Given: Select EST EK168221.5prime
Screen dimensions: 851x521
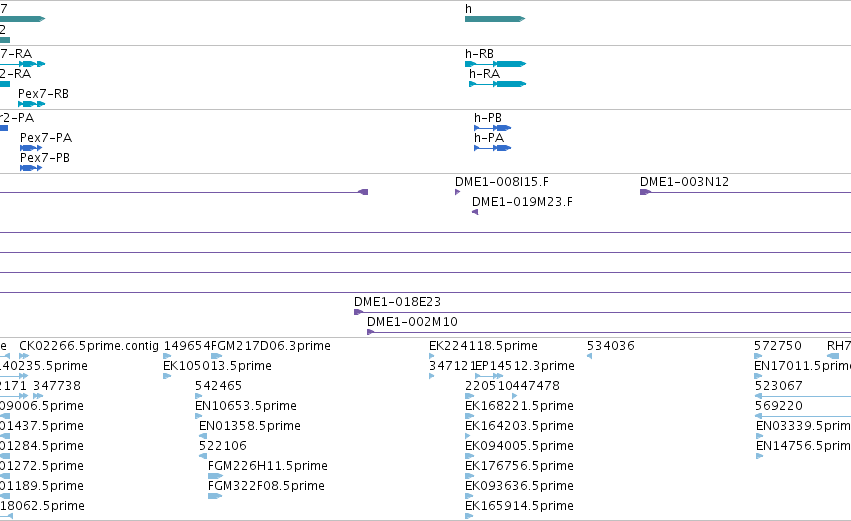Looking at the screenshot, I should click(469, 416).
